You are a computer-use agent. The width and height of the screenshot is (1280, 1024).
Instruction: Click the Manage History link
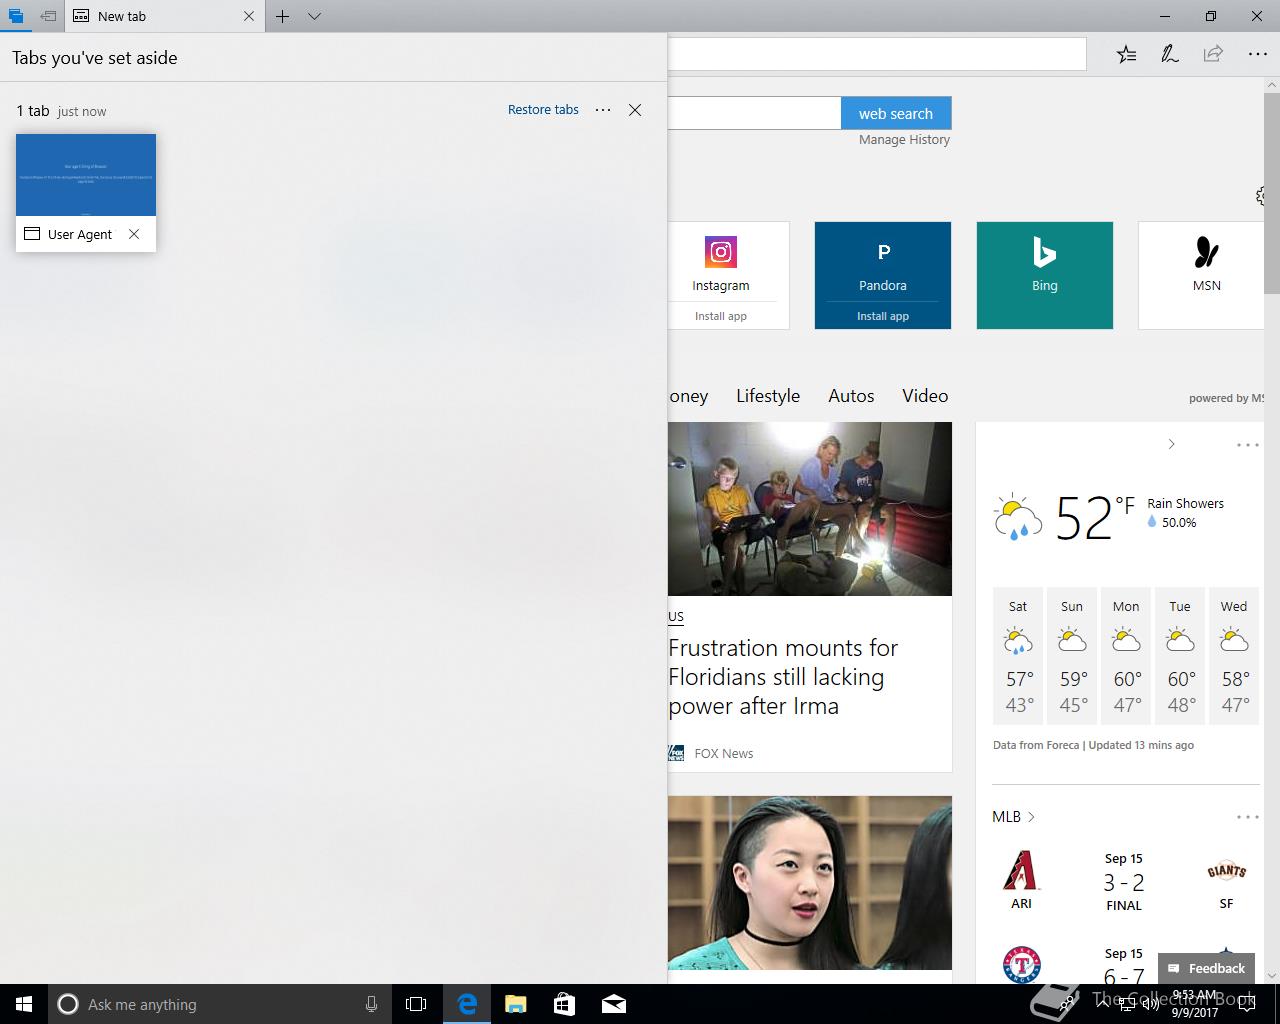(x=904, y=140)
